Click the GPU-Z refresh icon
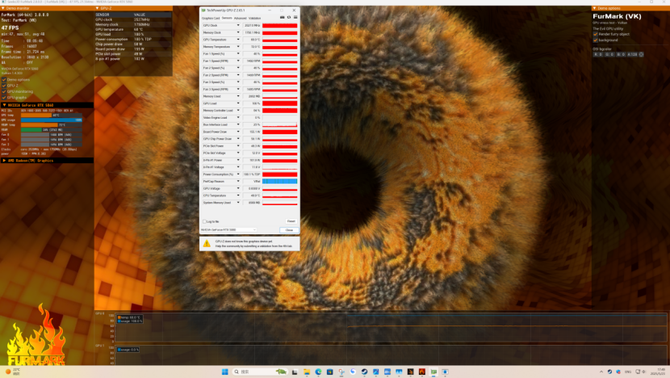670x378 pixels. 289,18
